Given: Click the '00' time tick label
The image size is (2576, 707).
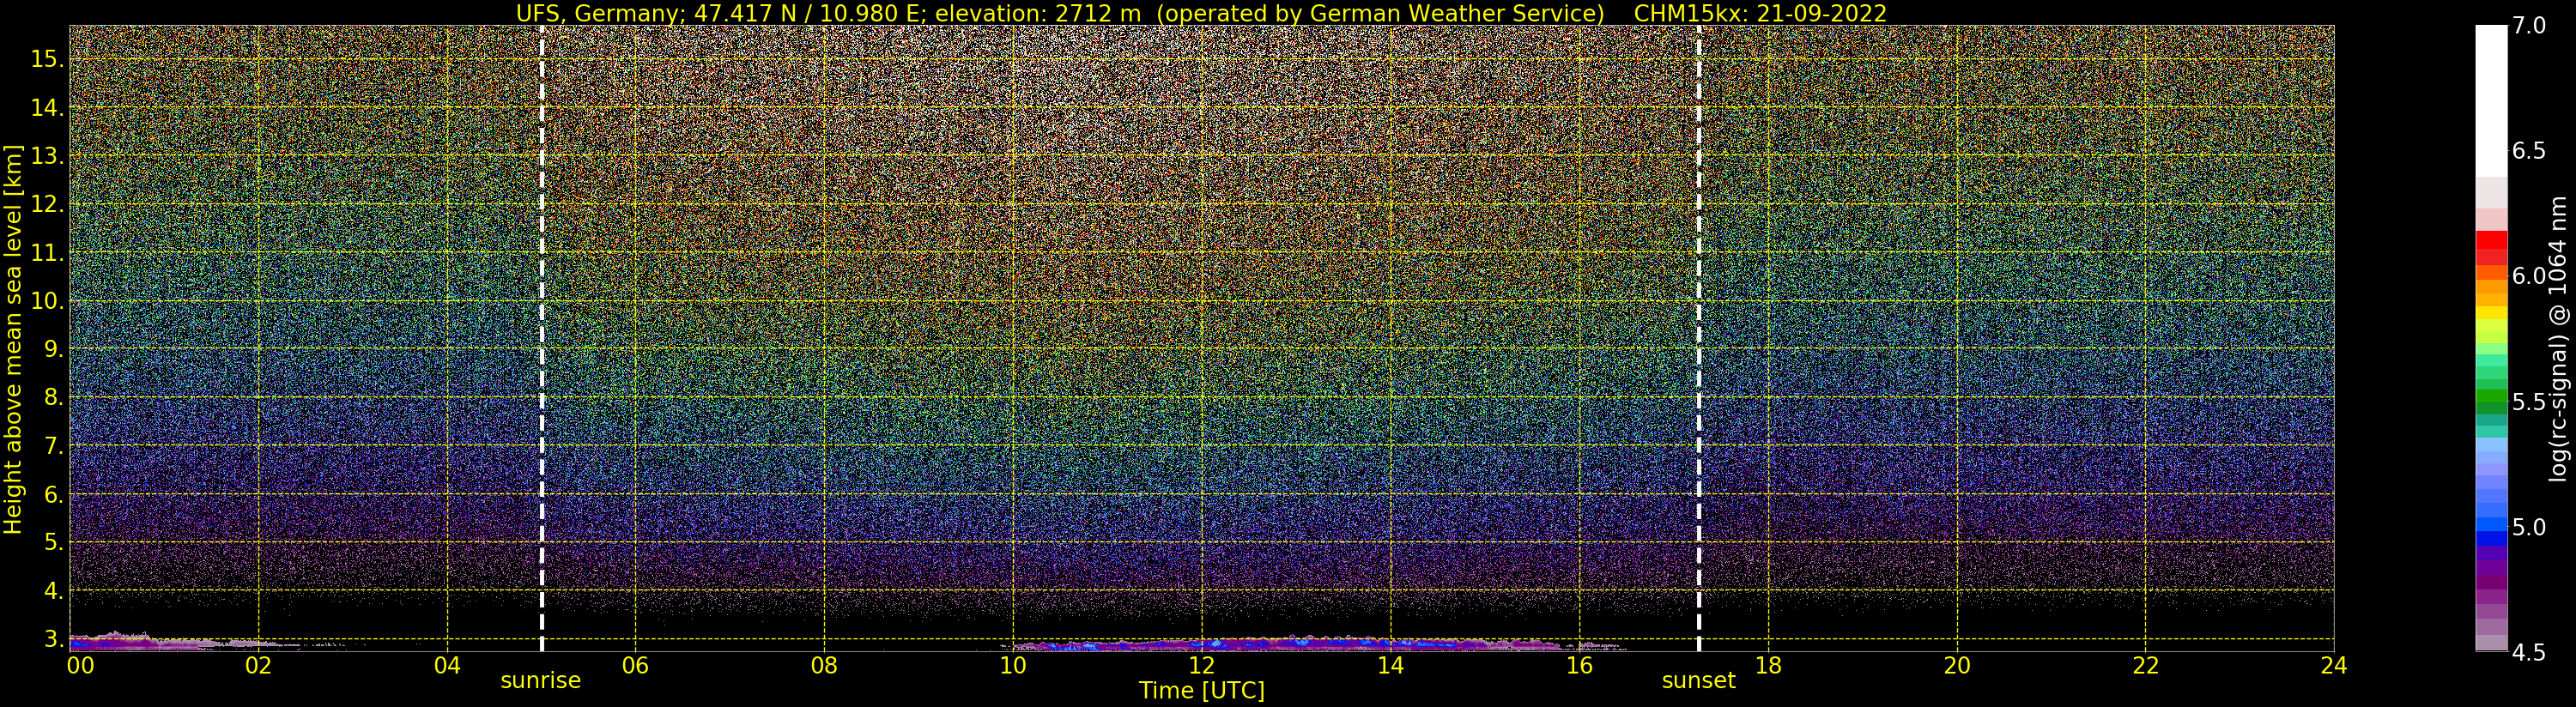Looking at the screenshot, I should 79,665.
